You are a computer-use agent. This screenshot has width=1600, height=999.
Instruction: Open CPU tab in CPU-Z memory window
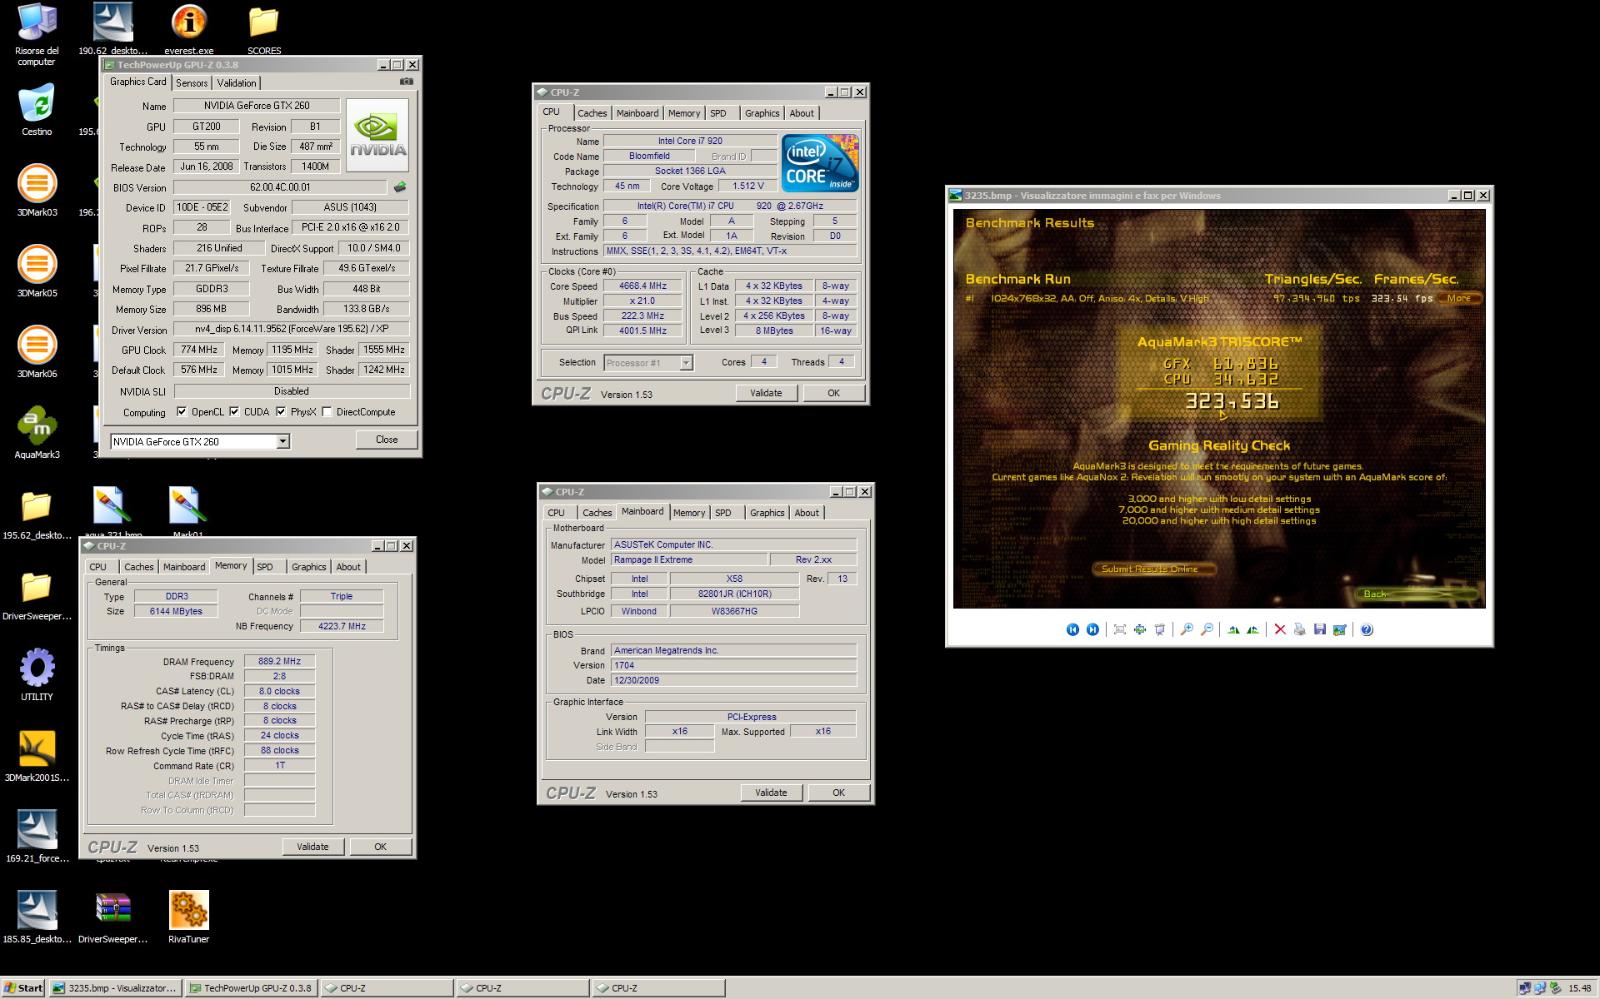pyautogui.click(x=98, y=567)
